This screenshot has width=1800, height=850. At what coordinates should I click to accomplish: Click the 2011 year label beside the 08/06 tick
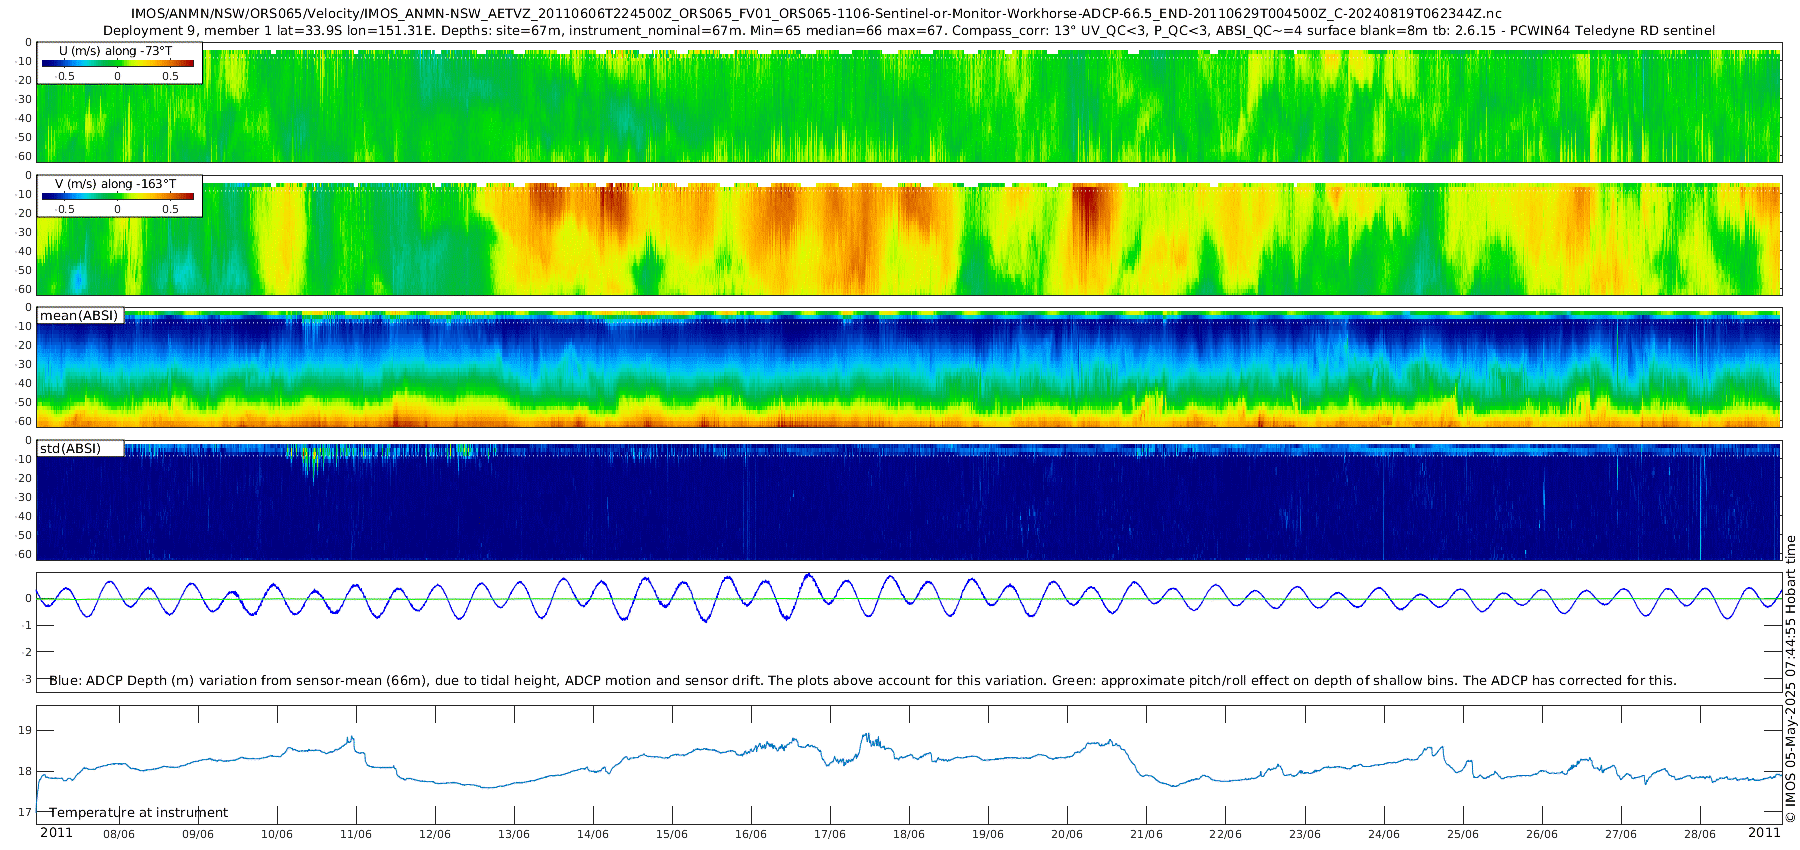point(56,833)
